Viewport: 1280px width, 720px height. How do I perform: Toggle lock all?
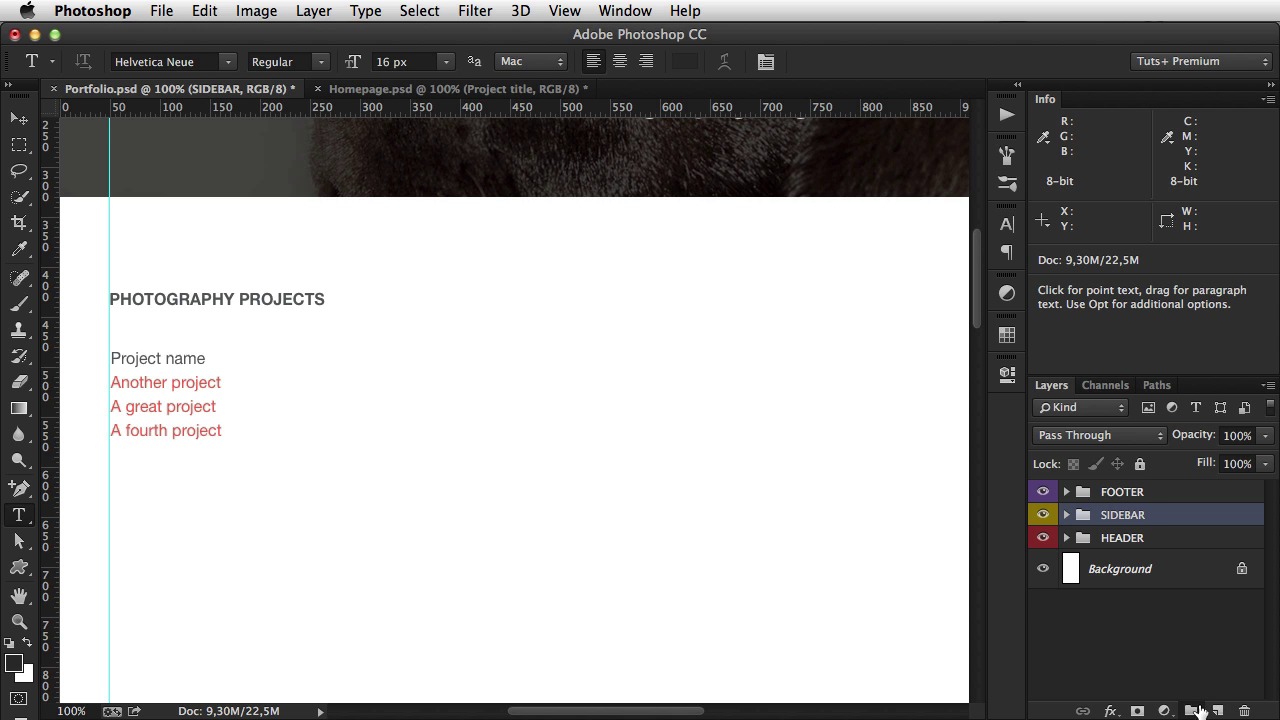coord(1139,464)
